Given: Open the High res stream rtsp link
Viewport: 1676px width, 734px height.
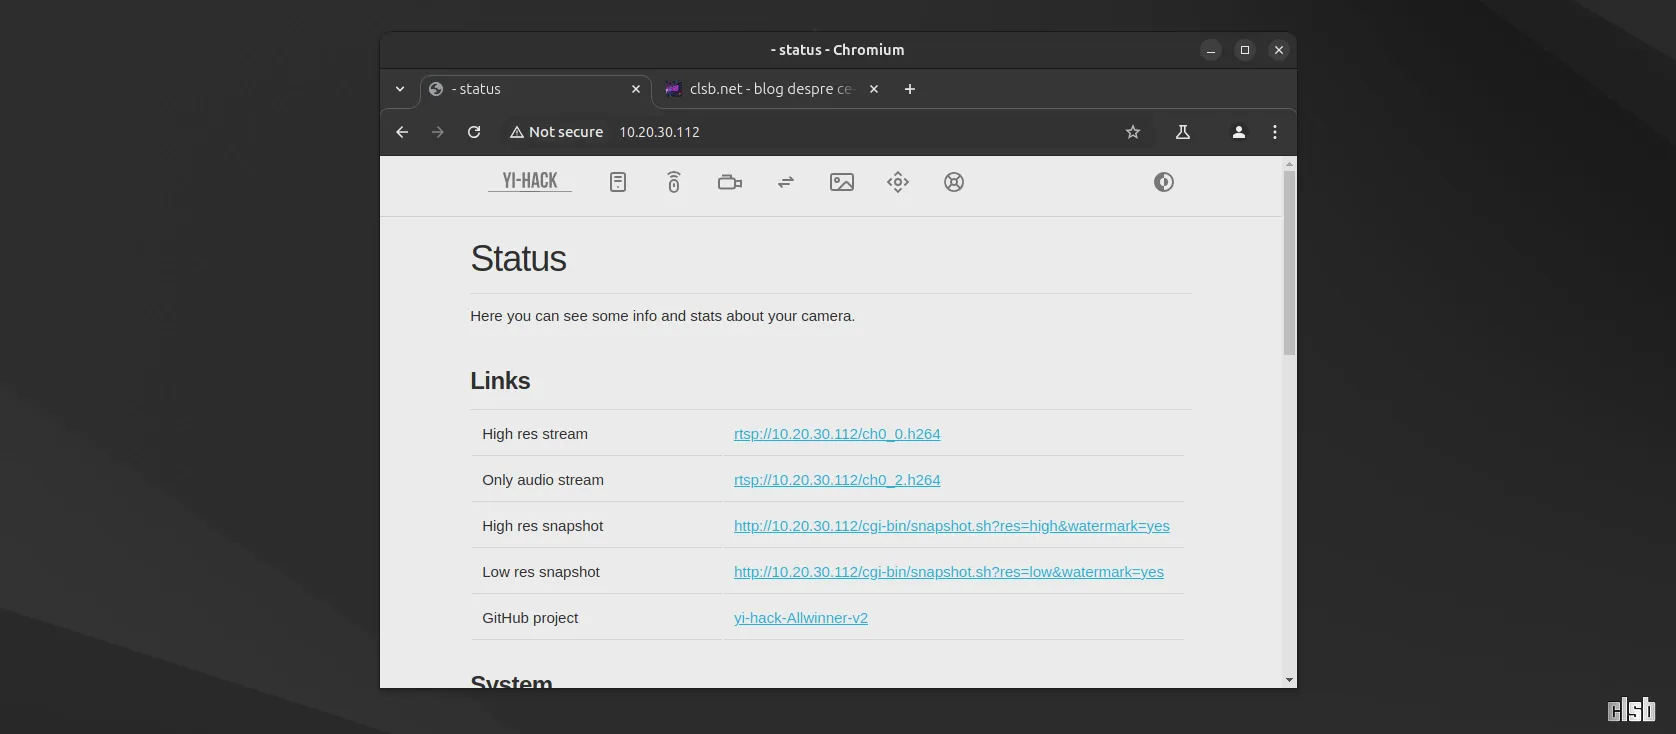Looking at the screenshot, I should click(837, 434).
